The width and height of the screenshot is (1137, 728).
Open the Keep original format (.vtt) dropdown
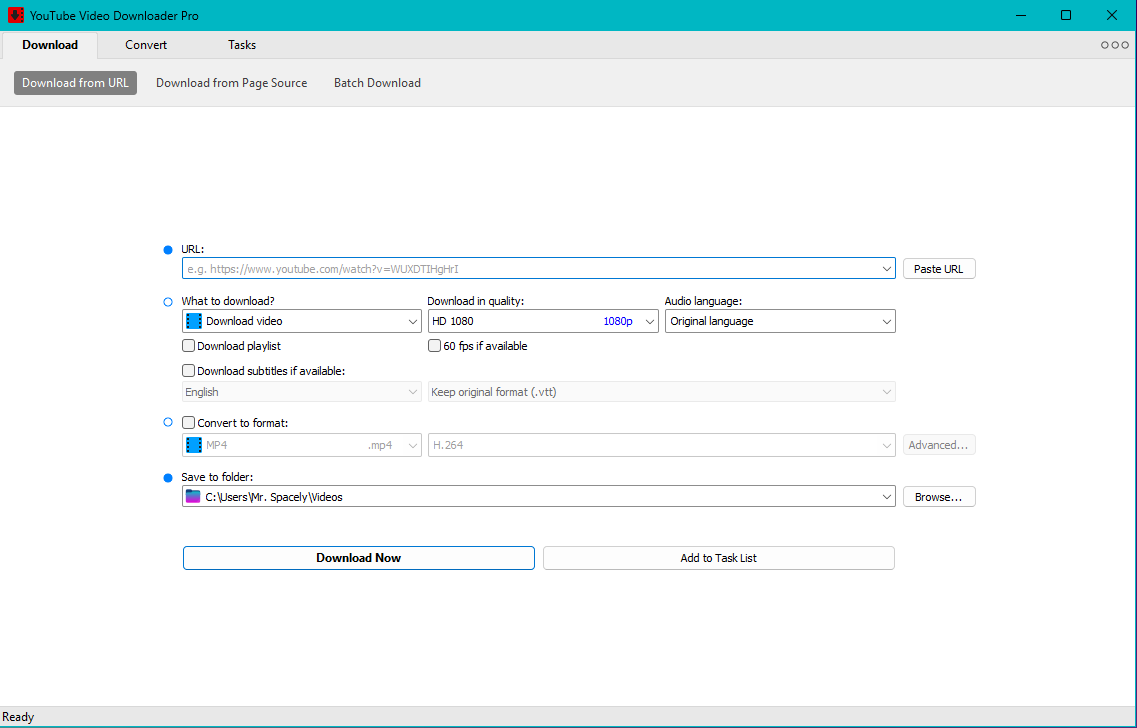(661, 392)
